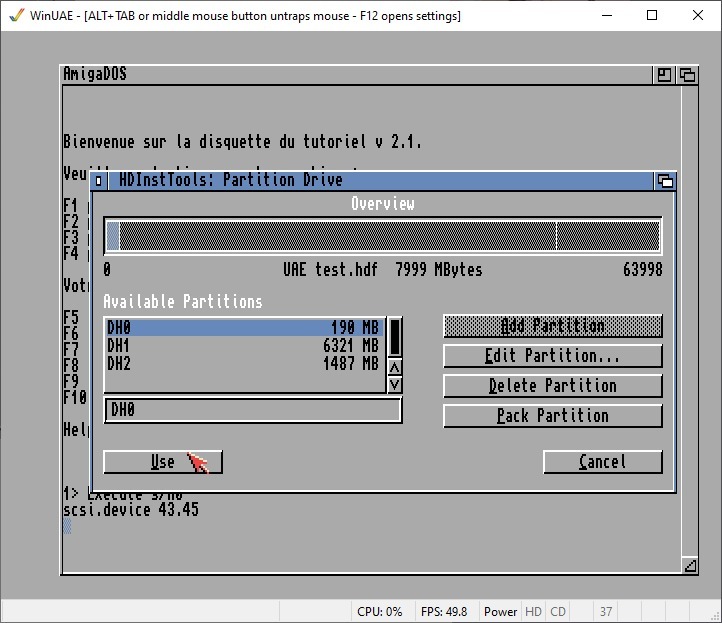The image size is (722, 623).
Task: Open Edit Partition dialog
Action: (x=553, y=356)
